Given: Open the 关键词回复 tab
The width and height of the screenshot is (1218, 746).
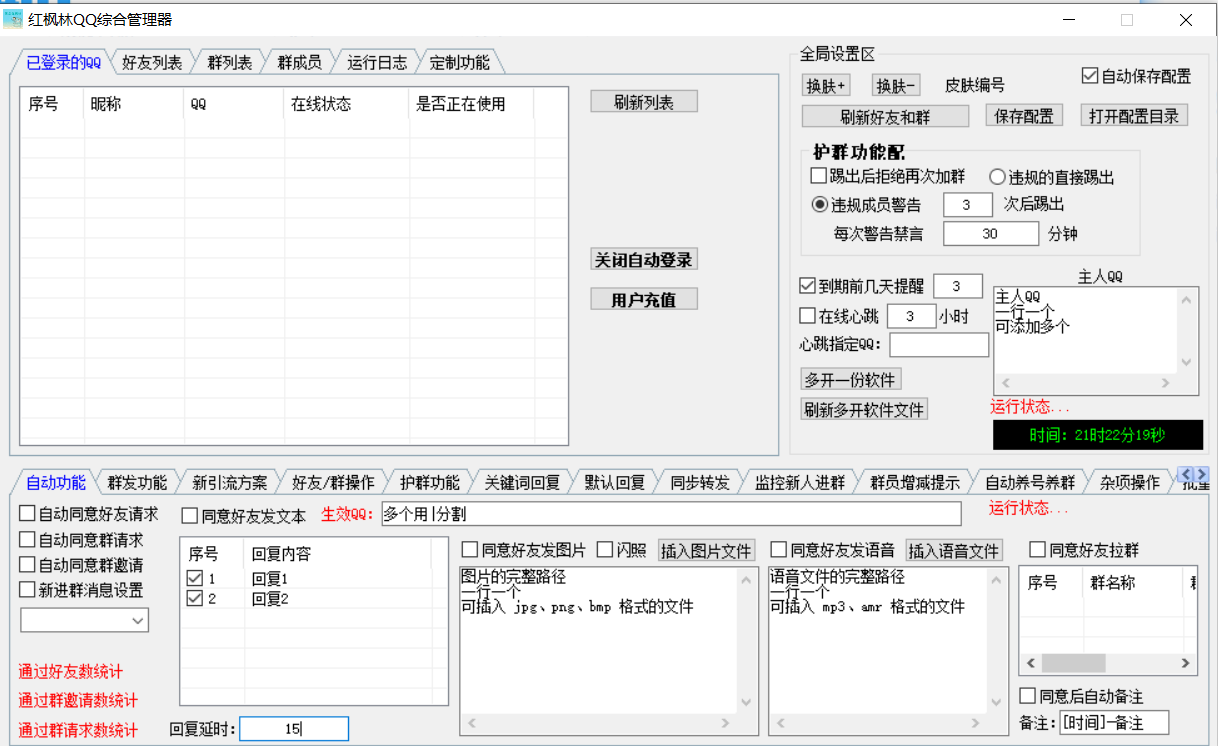Looking at the screenshot, I should point(522,482).
